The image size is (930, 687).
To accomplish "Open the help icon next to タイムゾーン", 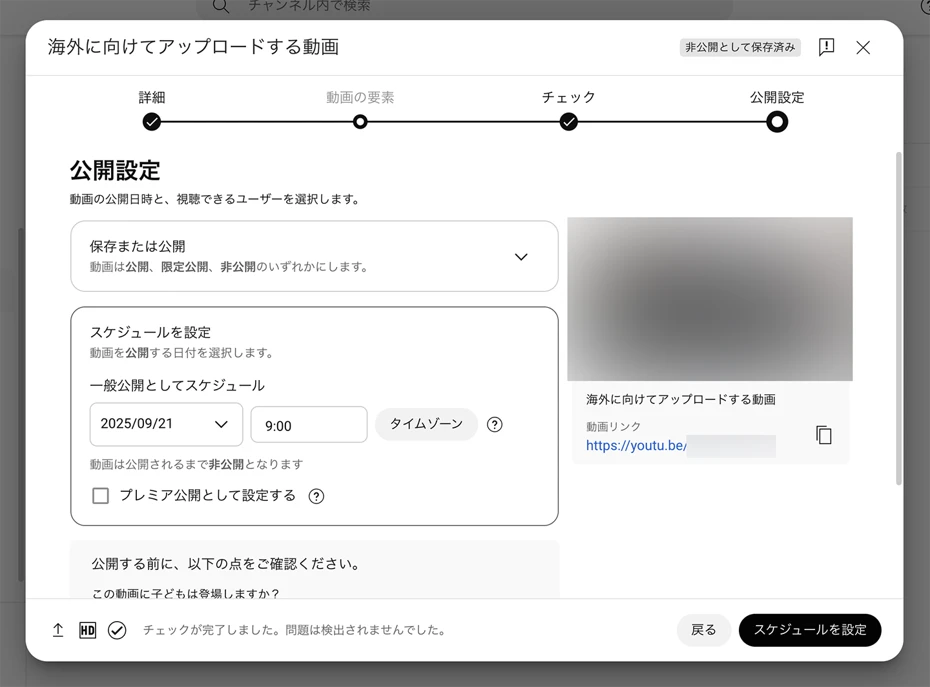I will click(494, 425).
